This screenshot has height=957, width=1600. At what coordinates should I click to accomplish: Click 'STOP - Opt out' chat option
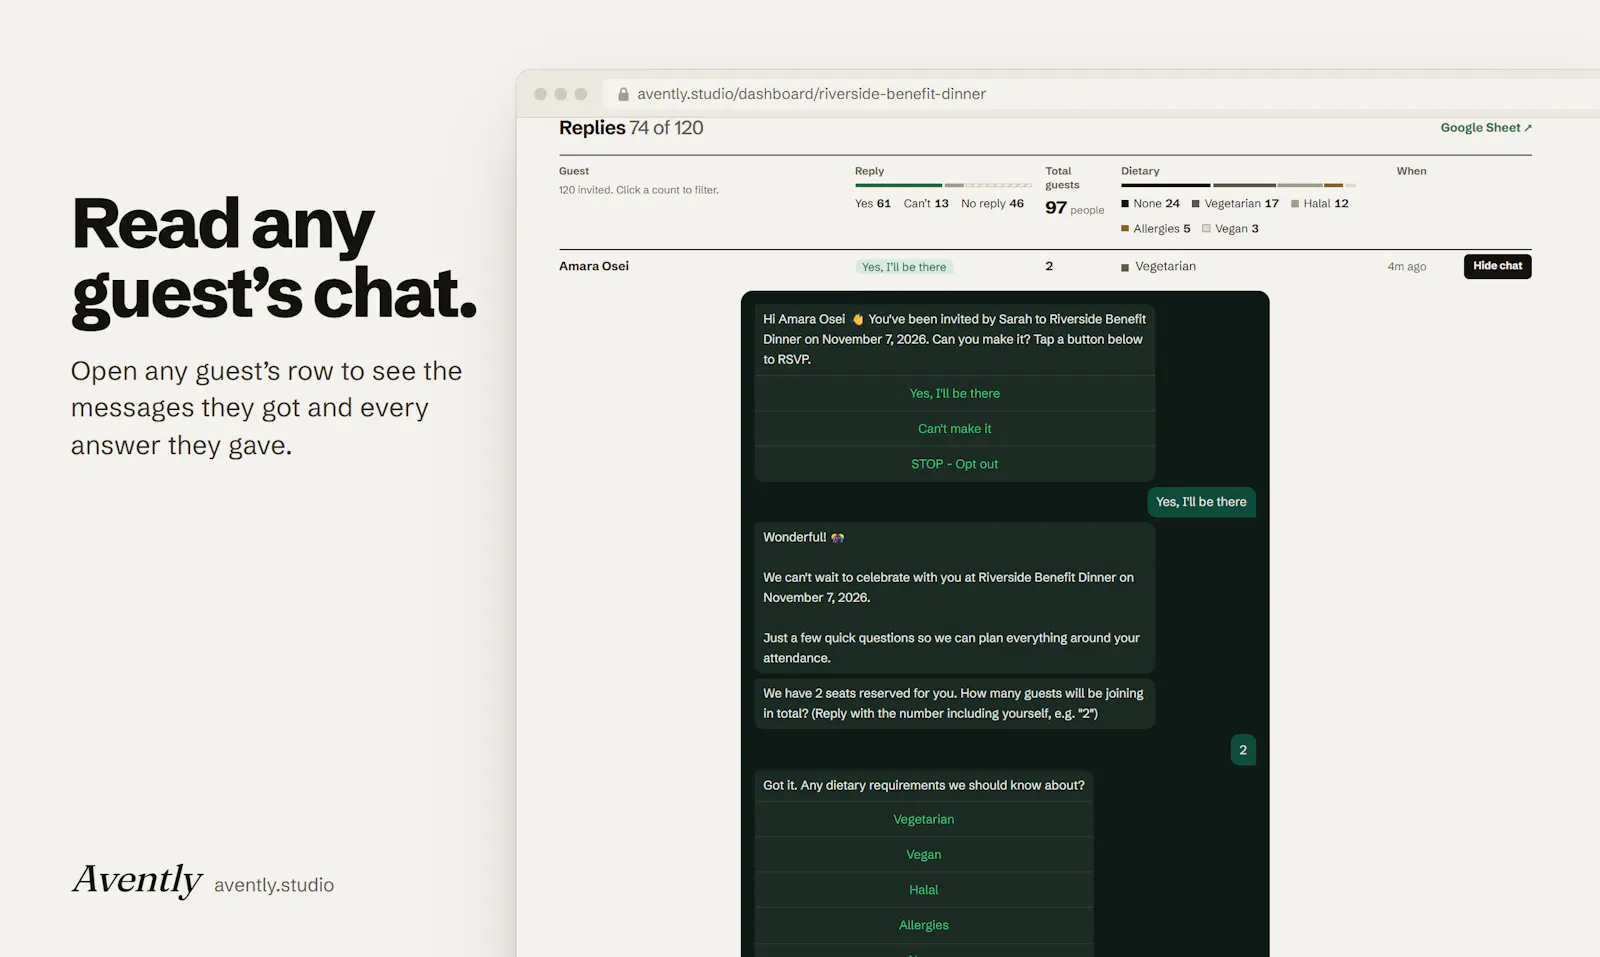point(955,464)
